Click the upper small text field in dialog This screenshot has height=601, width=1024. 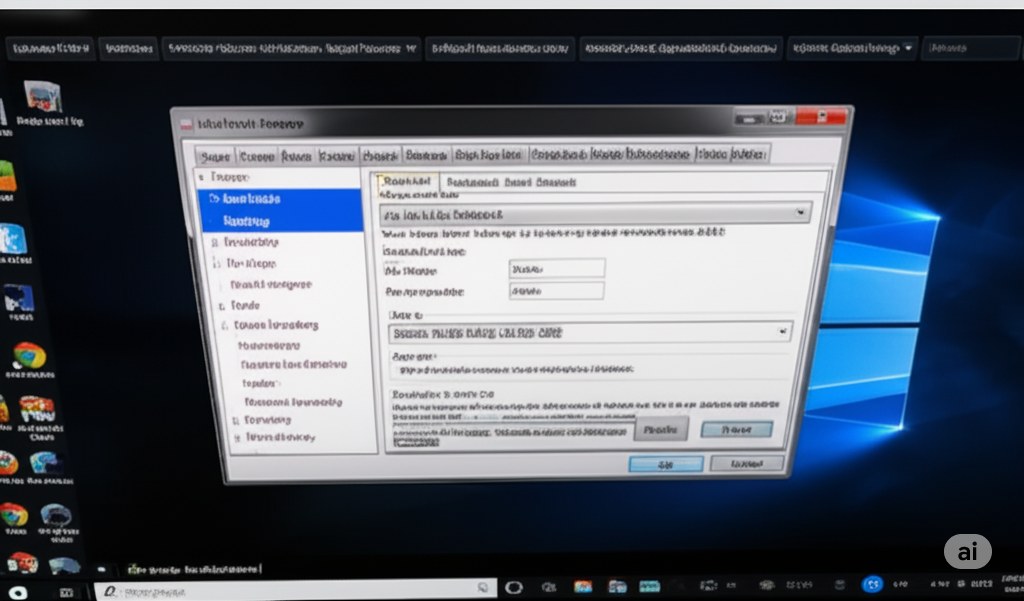pos(557,268)
